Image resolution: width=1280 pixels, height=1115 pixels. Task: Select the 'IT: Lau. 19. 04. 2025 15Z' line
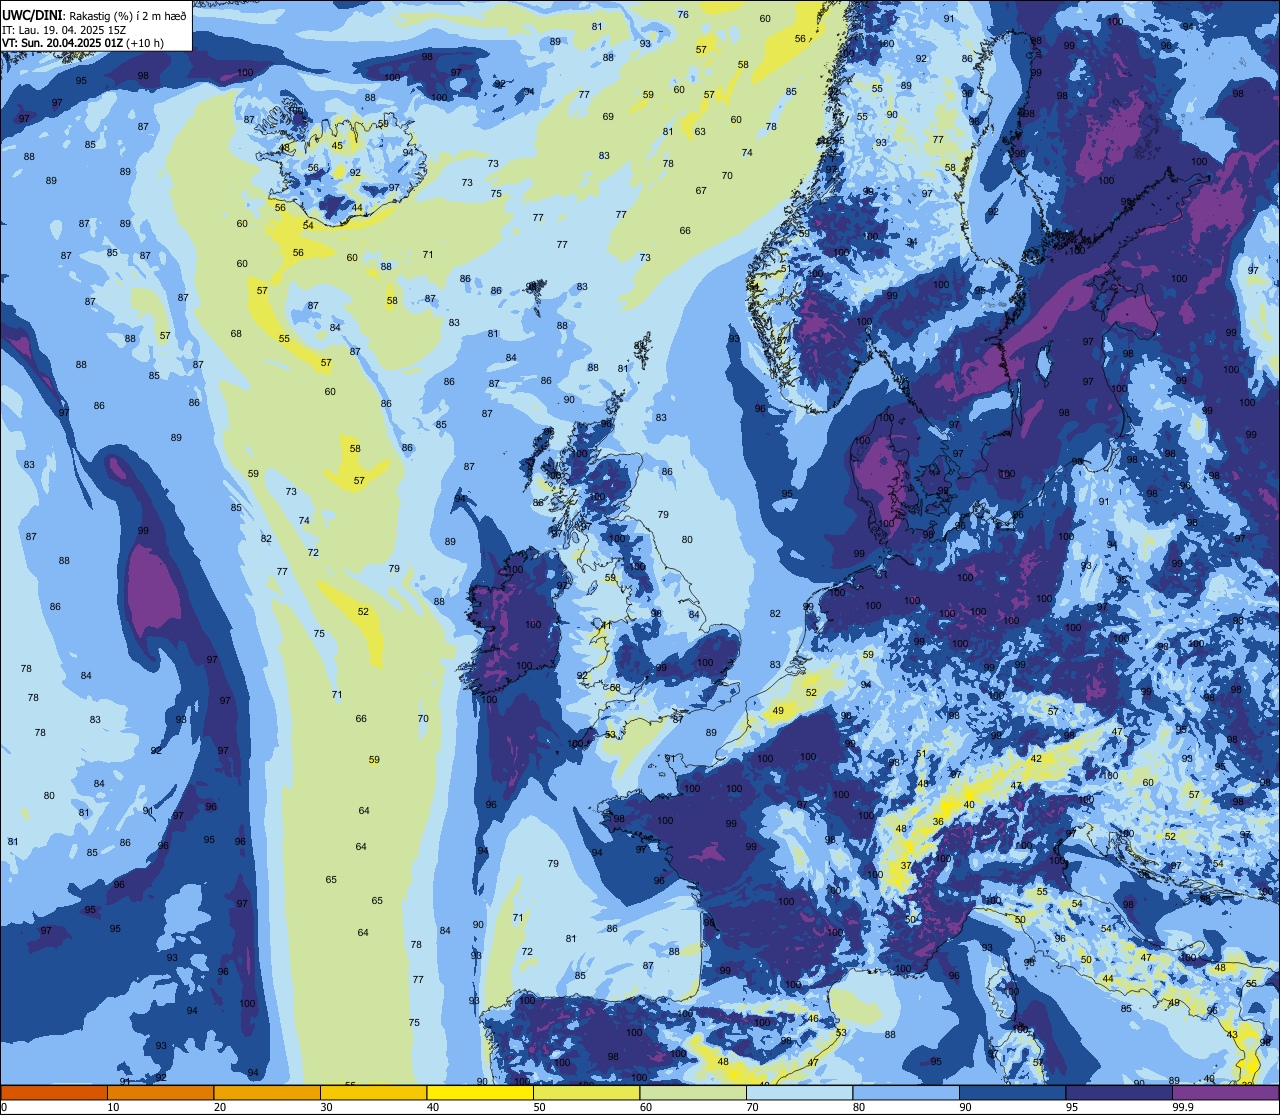click(x=64, y=29)
